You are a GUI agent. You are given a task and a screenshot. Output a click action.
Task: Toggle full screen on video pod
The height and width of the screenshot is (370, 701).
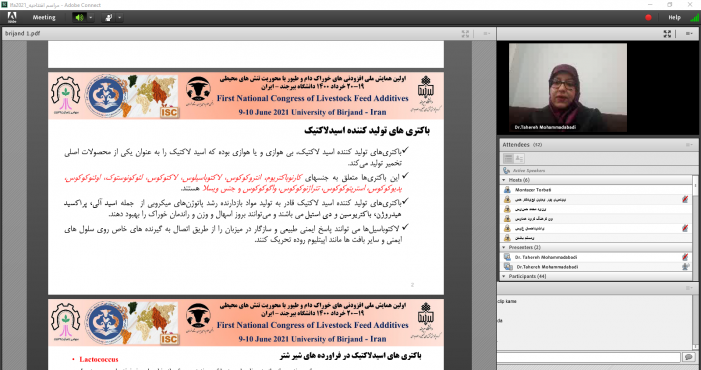pyautogui.click(x=667, y=34)
